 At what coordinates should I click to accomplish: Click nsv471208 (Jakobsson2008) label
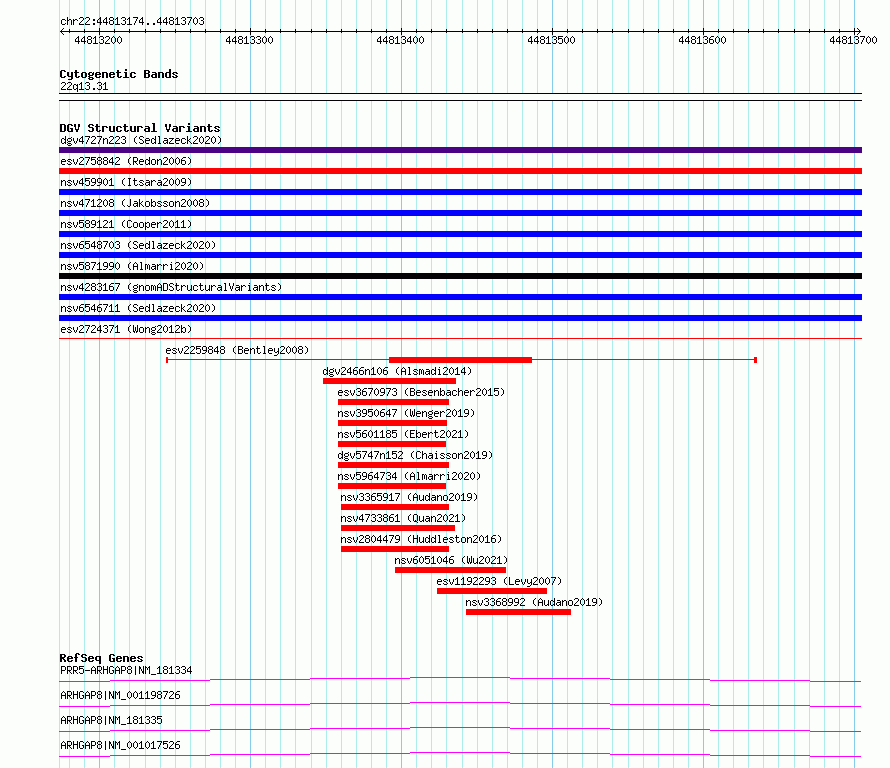click(x=135, y=203)
